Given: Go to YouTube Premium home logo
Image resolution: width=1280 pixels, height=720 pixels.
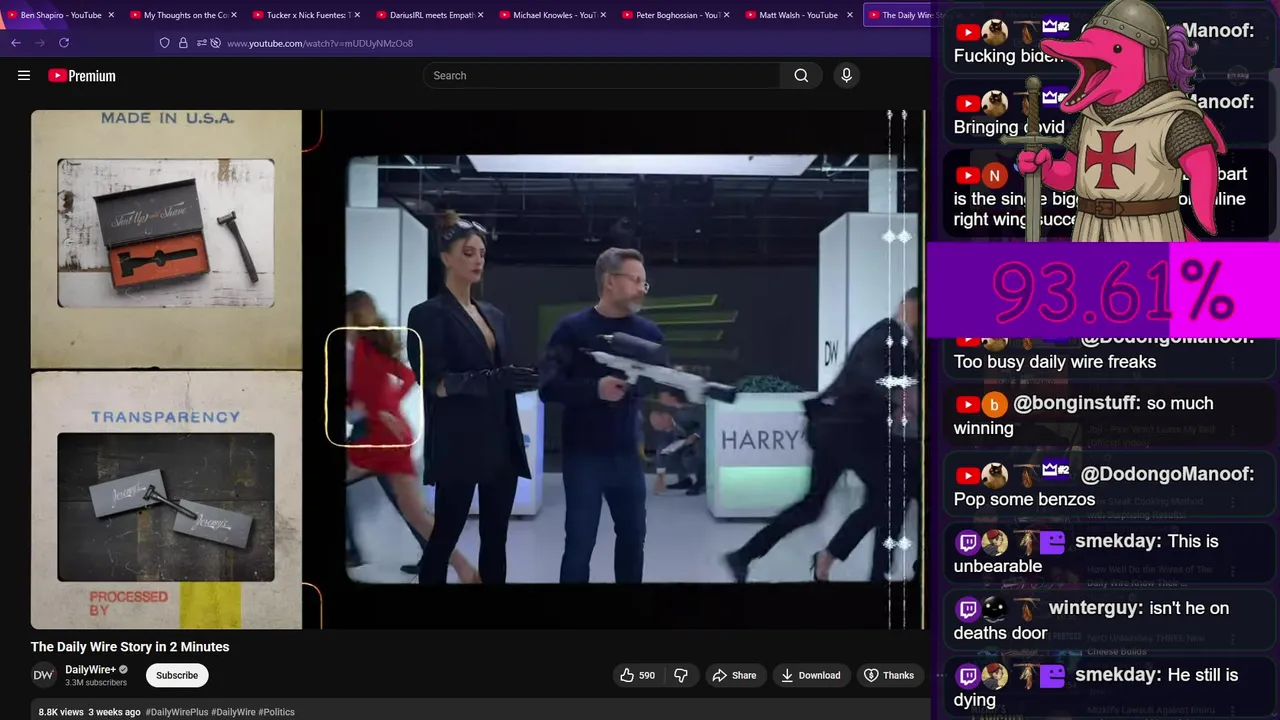Looking at the screenshot, I should pos(82,76).
